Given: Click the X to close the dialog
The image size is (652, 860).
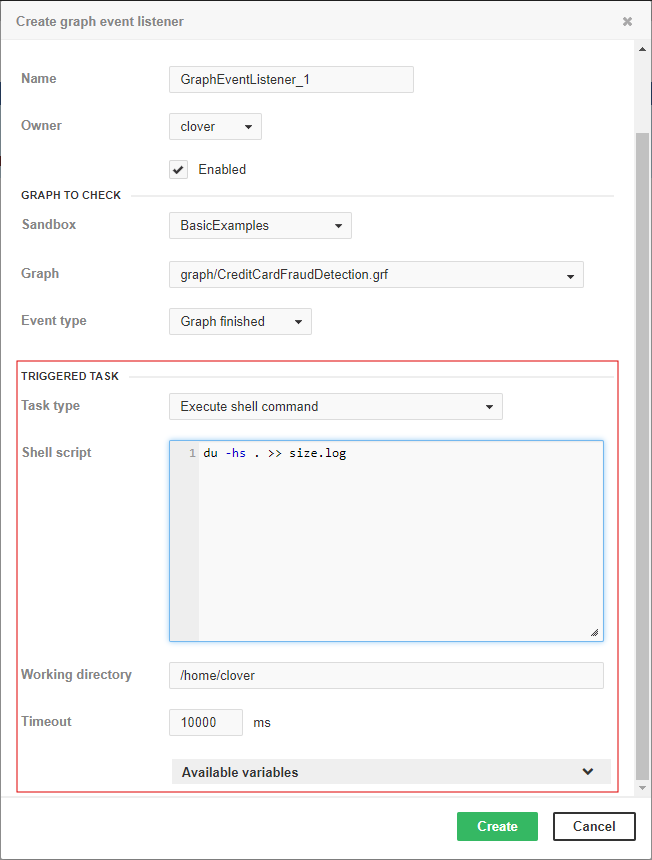Looking at the screenshot, I should click(627, 21).
